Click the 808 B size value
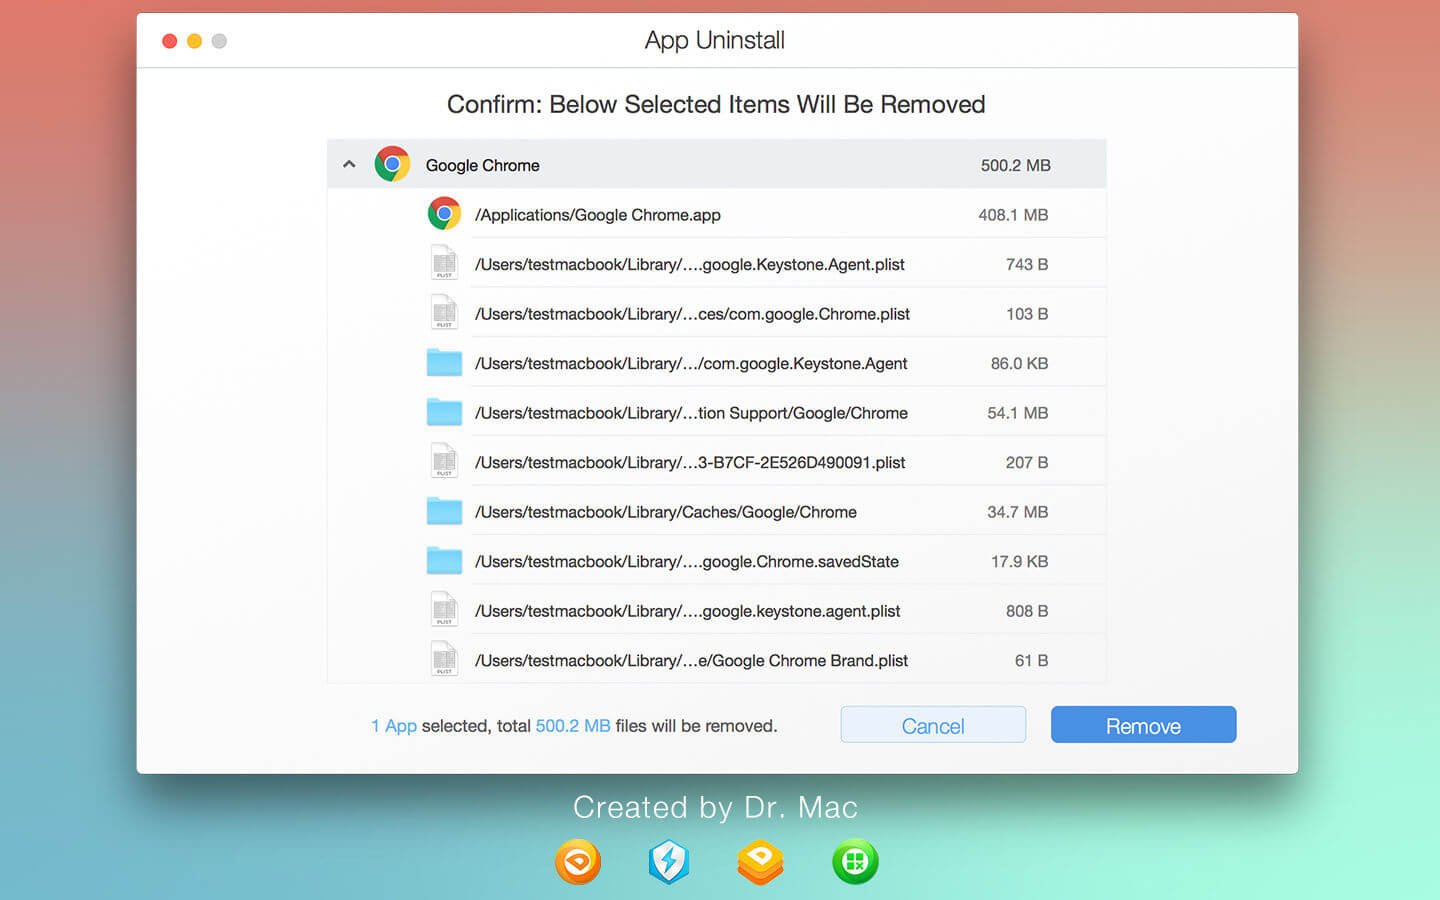 [x=1027, y=611]
